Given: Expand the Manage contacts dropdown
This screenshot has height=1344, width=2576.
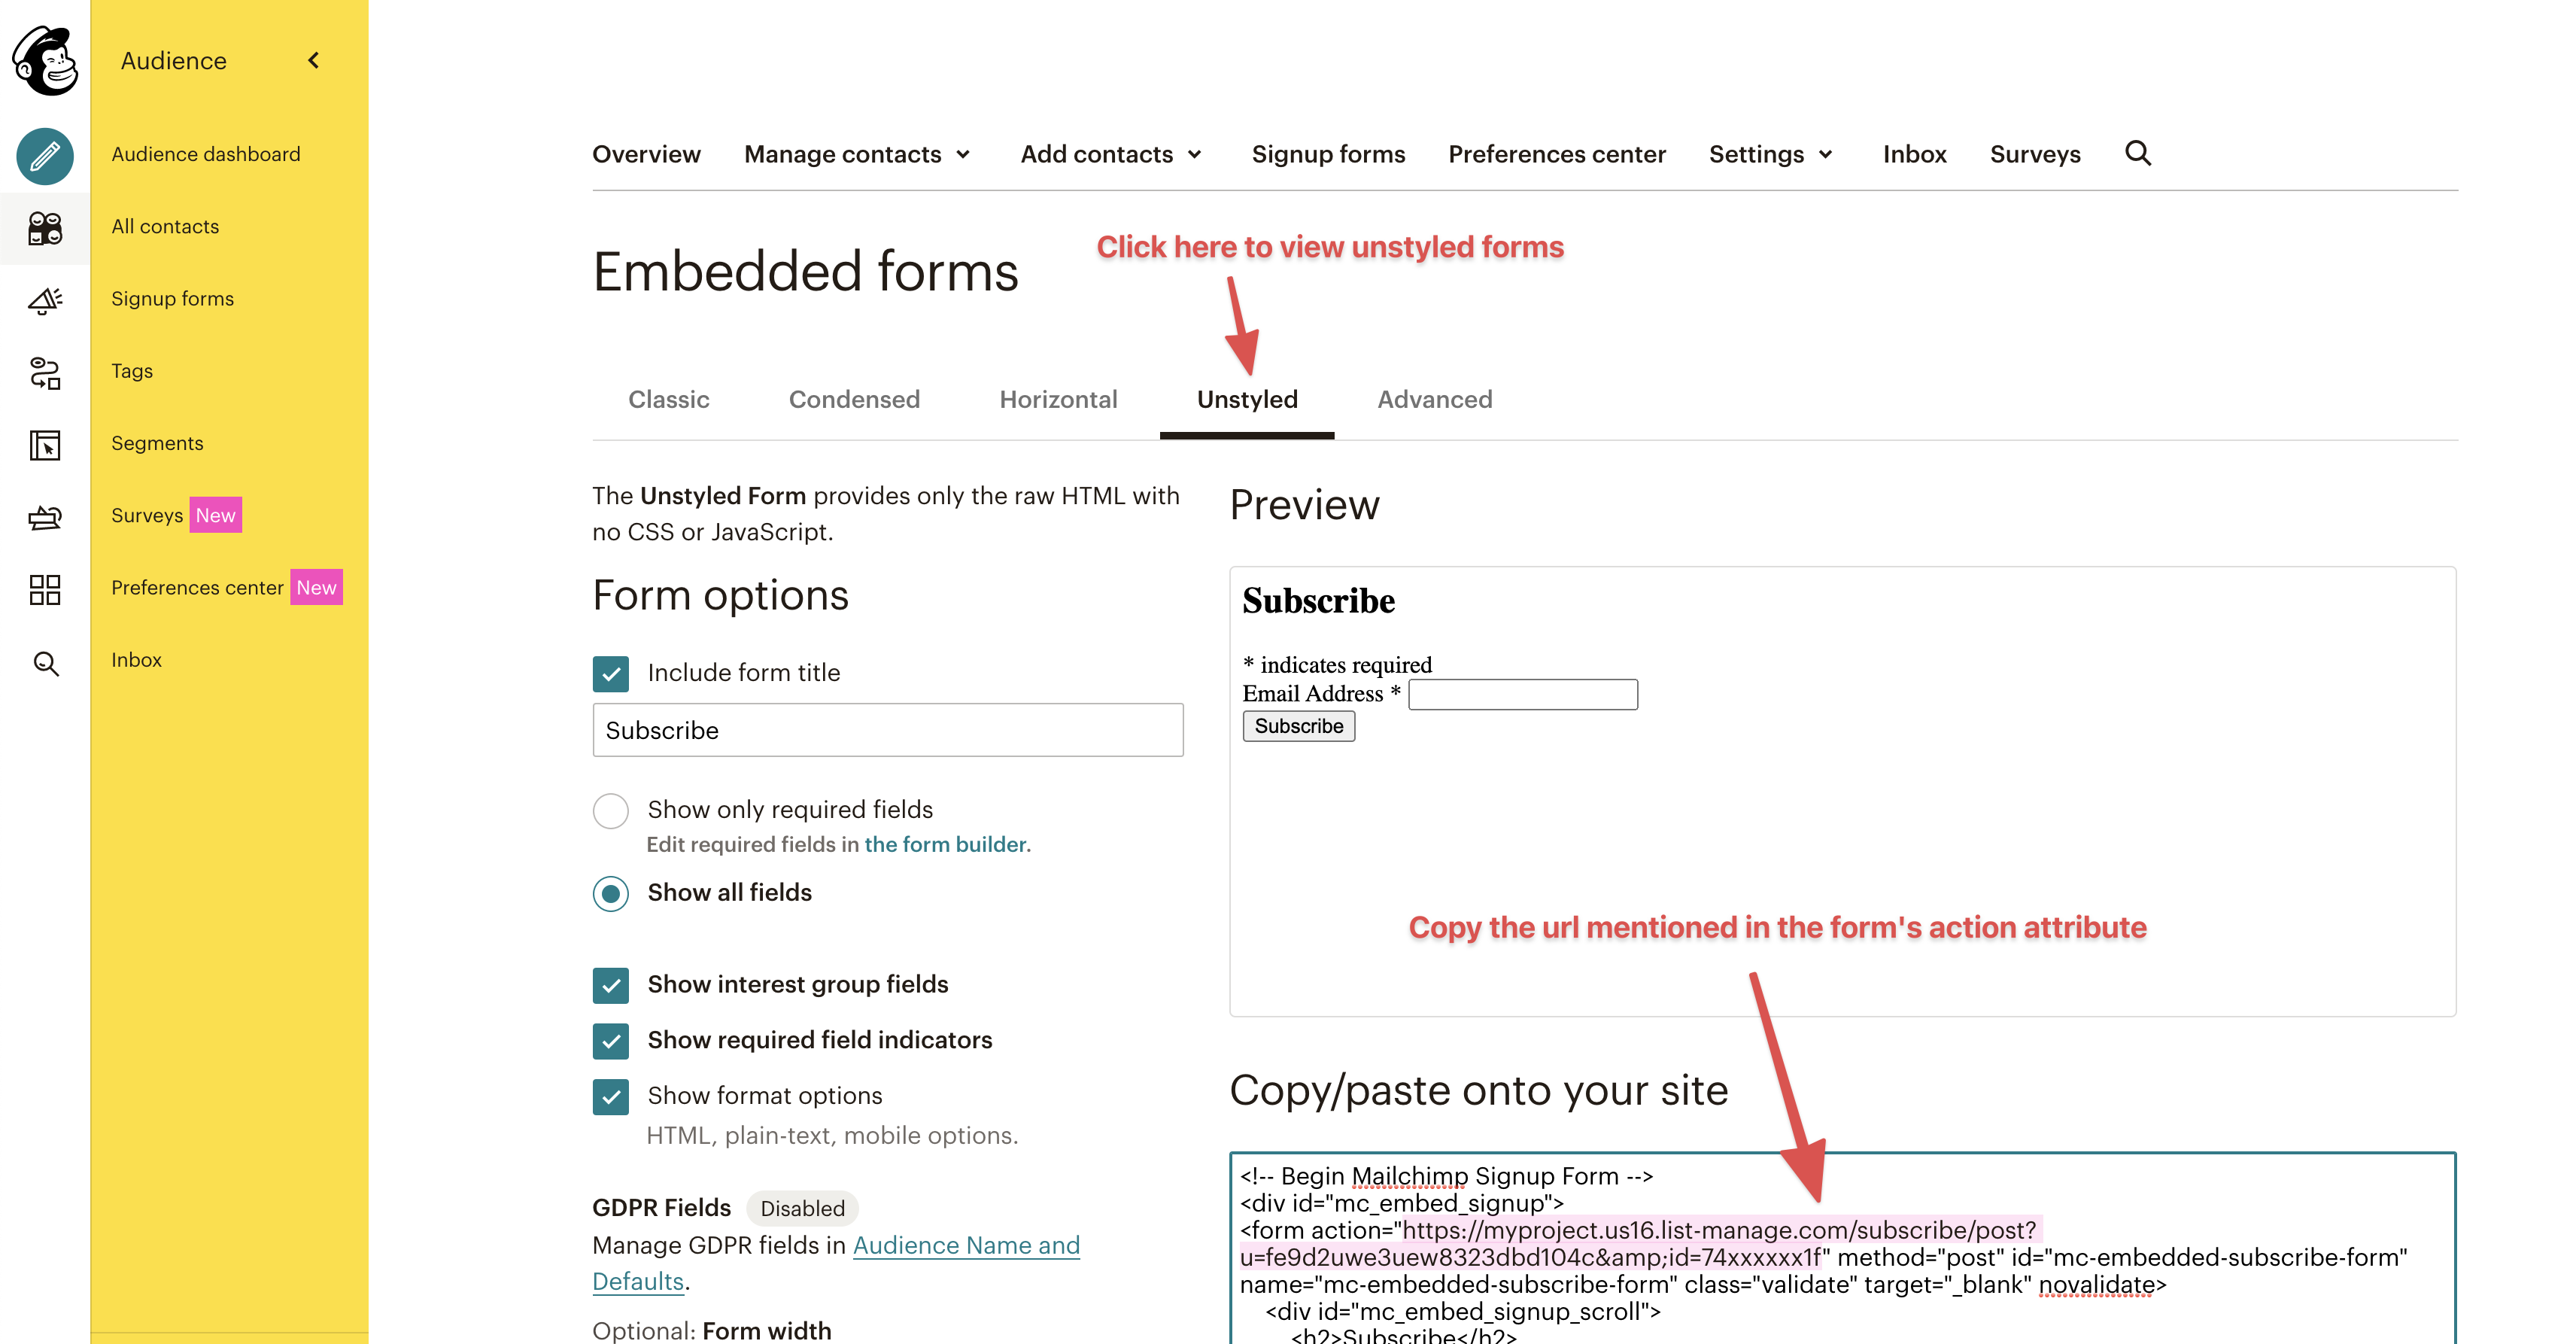Looking at the screenshot, I should (x=857, y=154).
